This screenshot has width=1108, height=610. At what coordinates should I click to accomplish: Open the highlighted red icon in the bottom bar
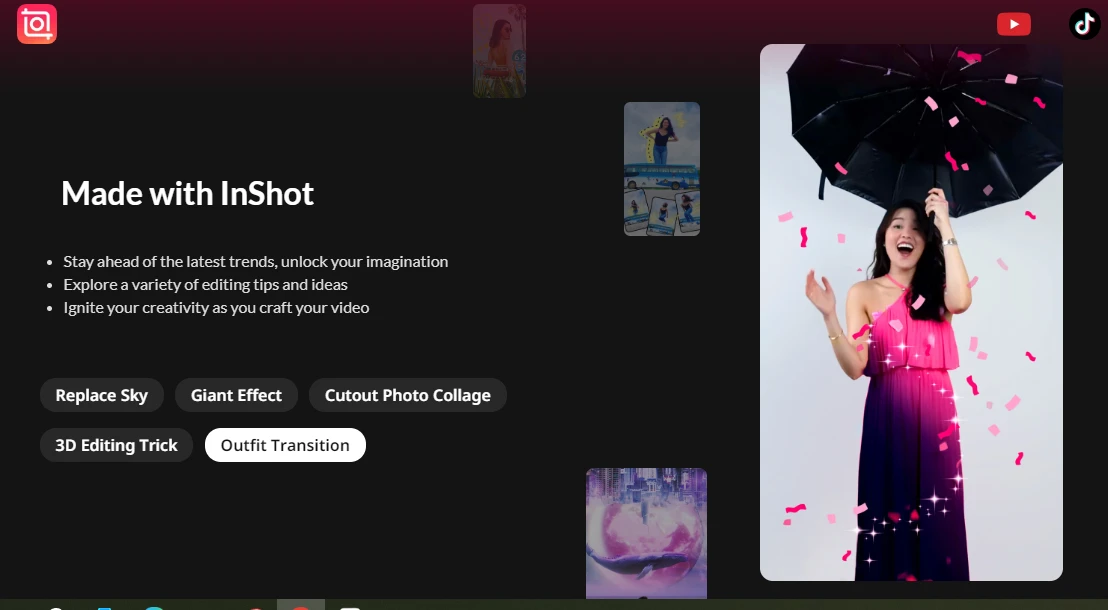point(299,608)
